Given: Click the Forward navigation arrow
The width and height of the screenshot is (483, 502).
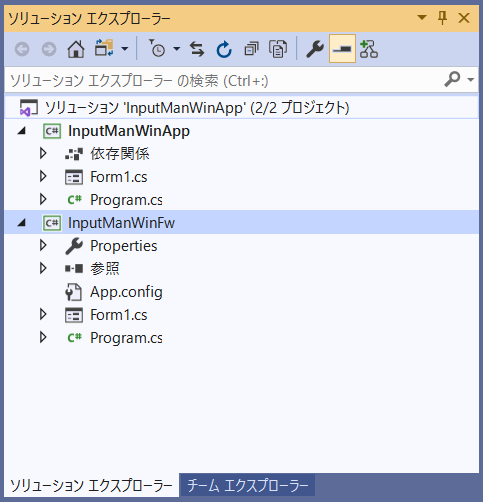Looking at the screenshot, I should pyautogui.click(x=49, y=49).
